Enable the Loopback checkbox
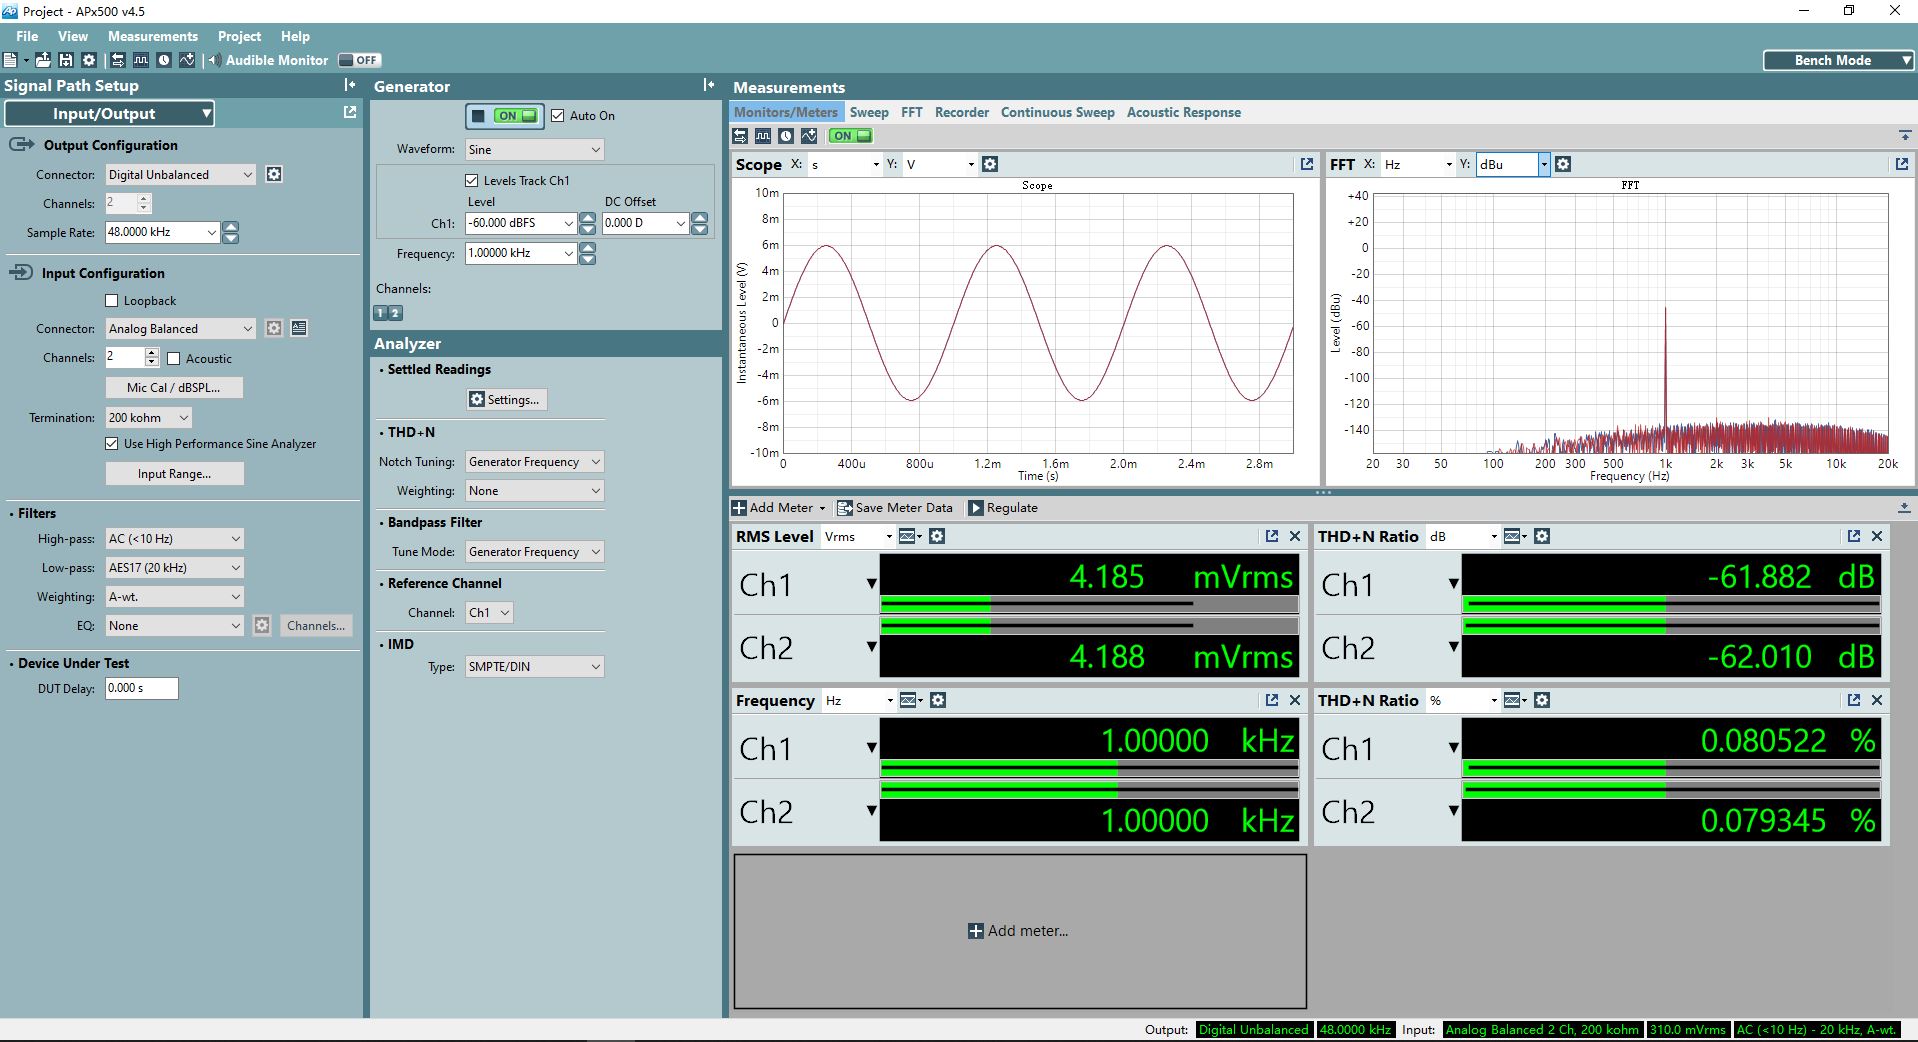The height and width of the screenshot is (1042, 1918). point(112,301)
